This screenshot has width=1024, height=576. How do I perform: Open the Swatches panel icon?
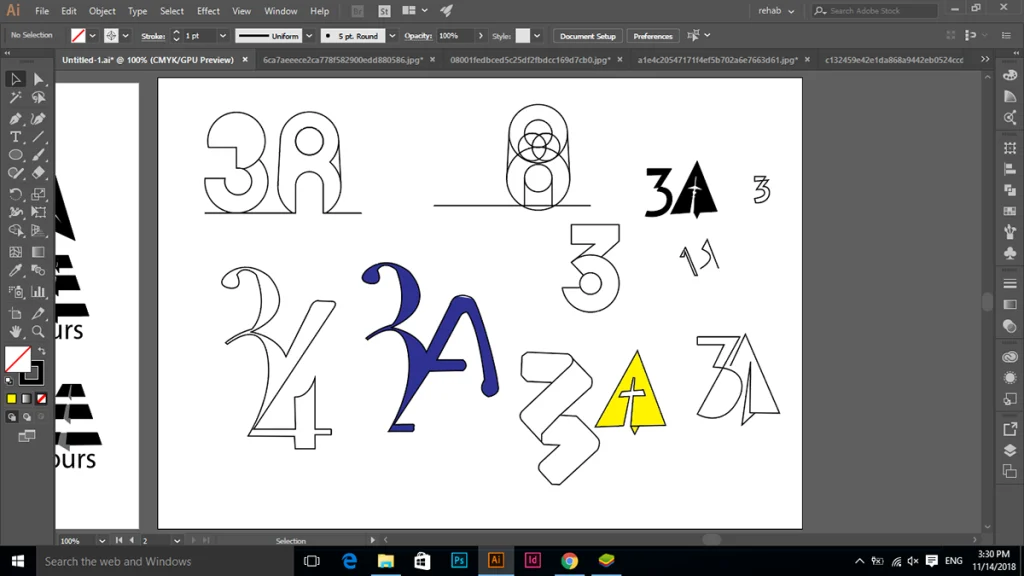(x=1010, y=211)
